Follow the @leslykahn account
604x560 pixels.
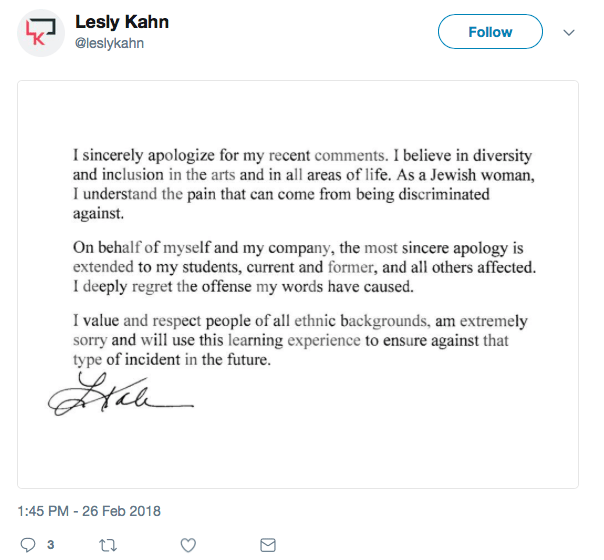coord(490,32)
